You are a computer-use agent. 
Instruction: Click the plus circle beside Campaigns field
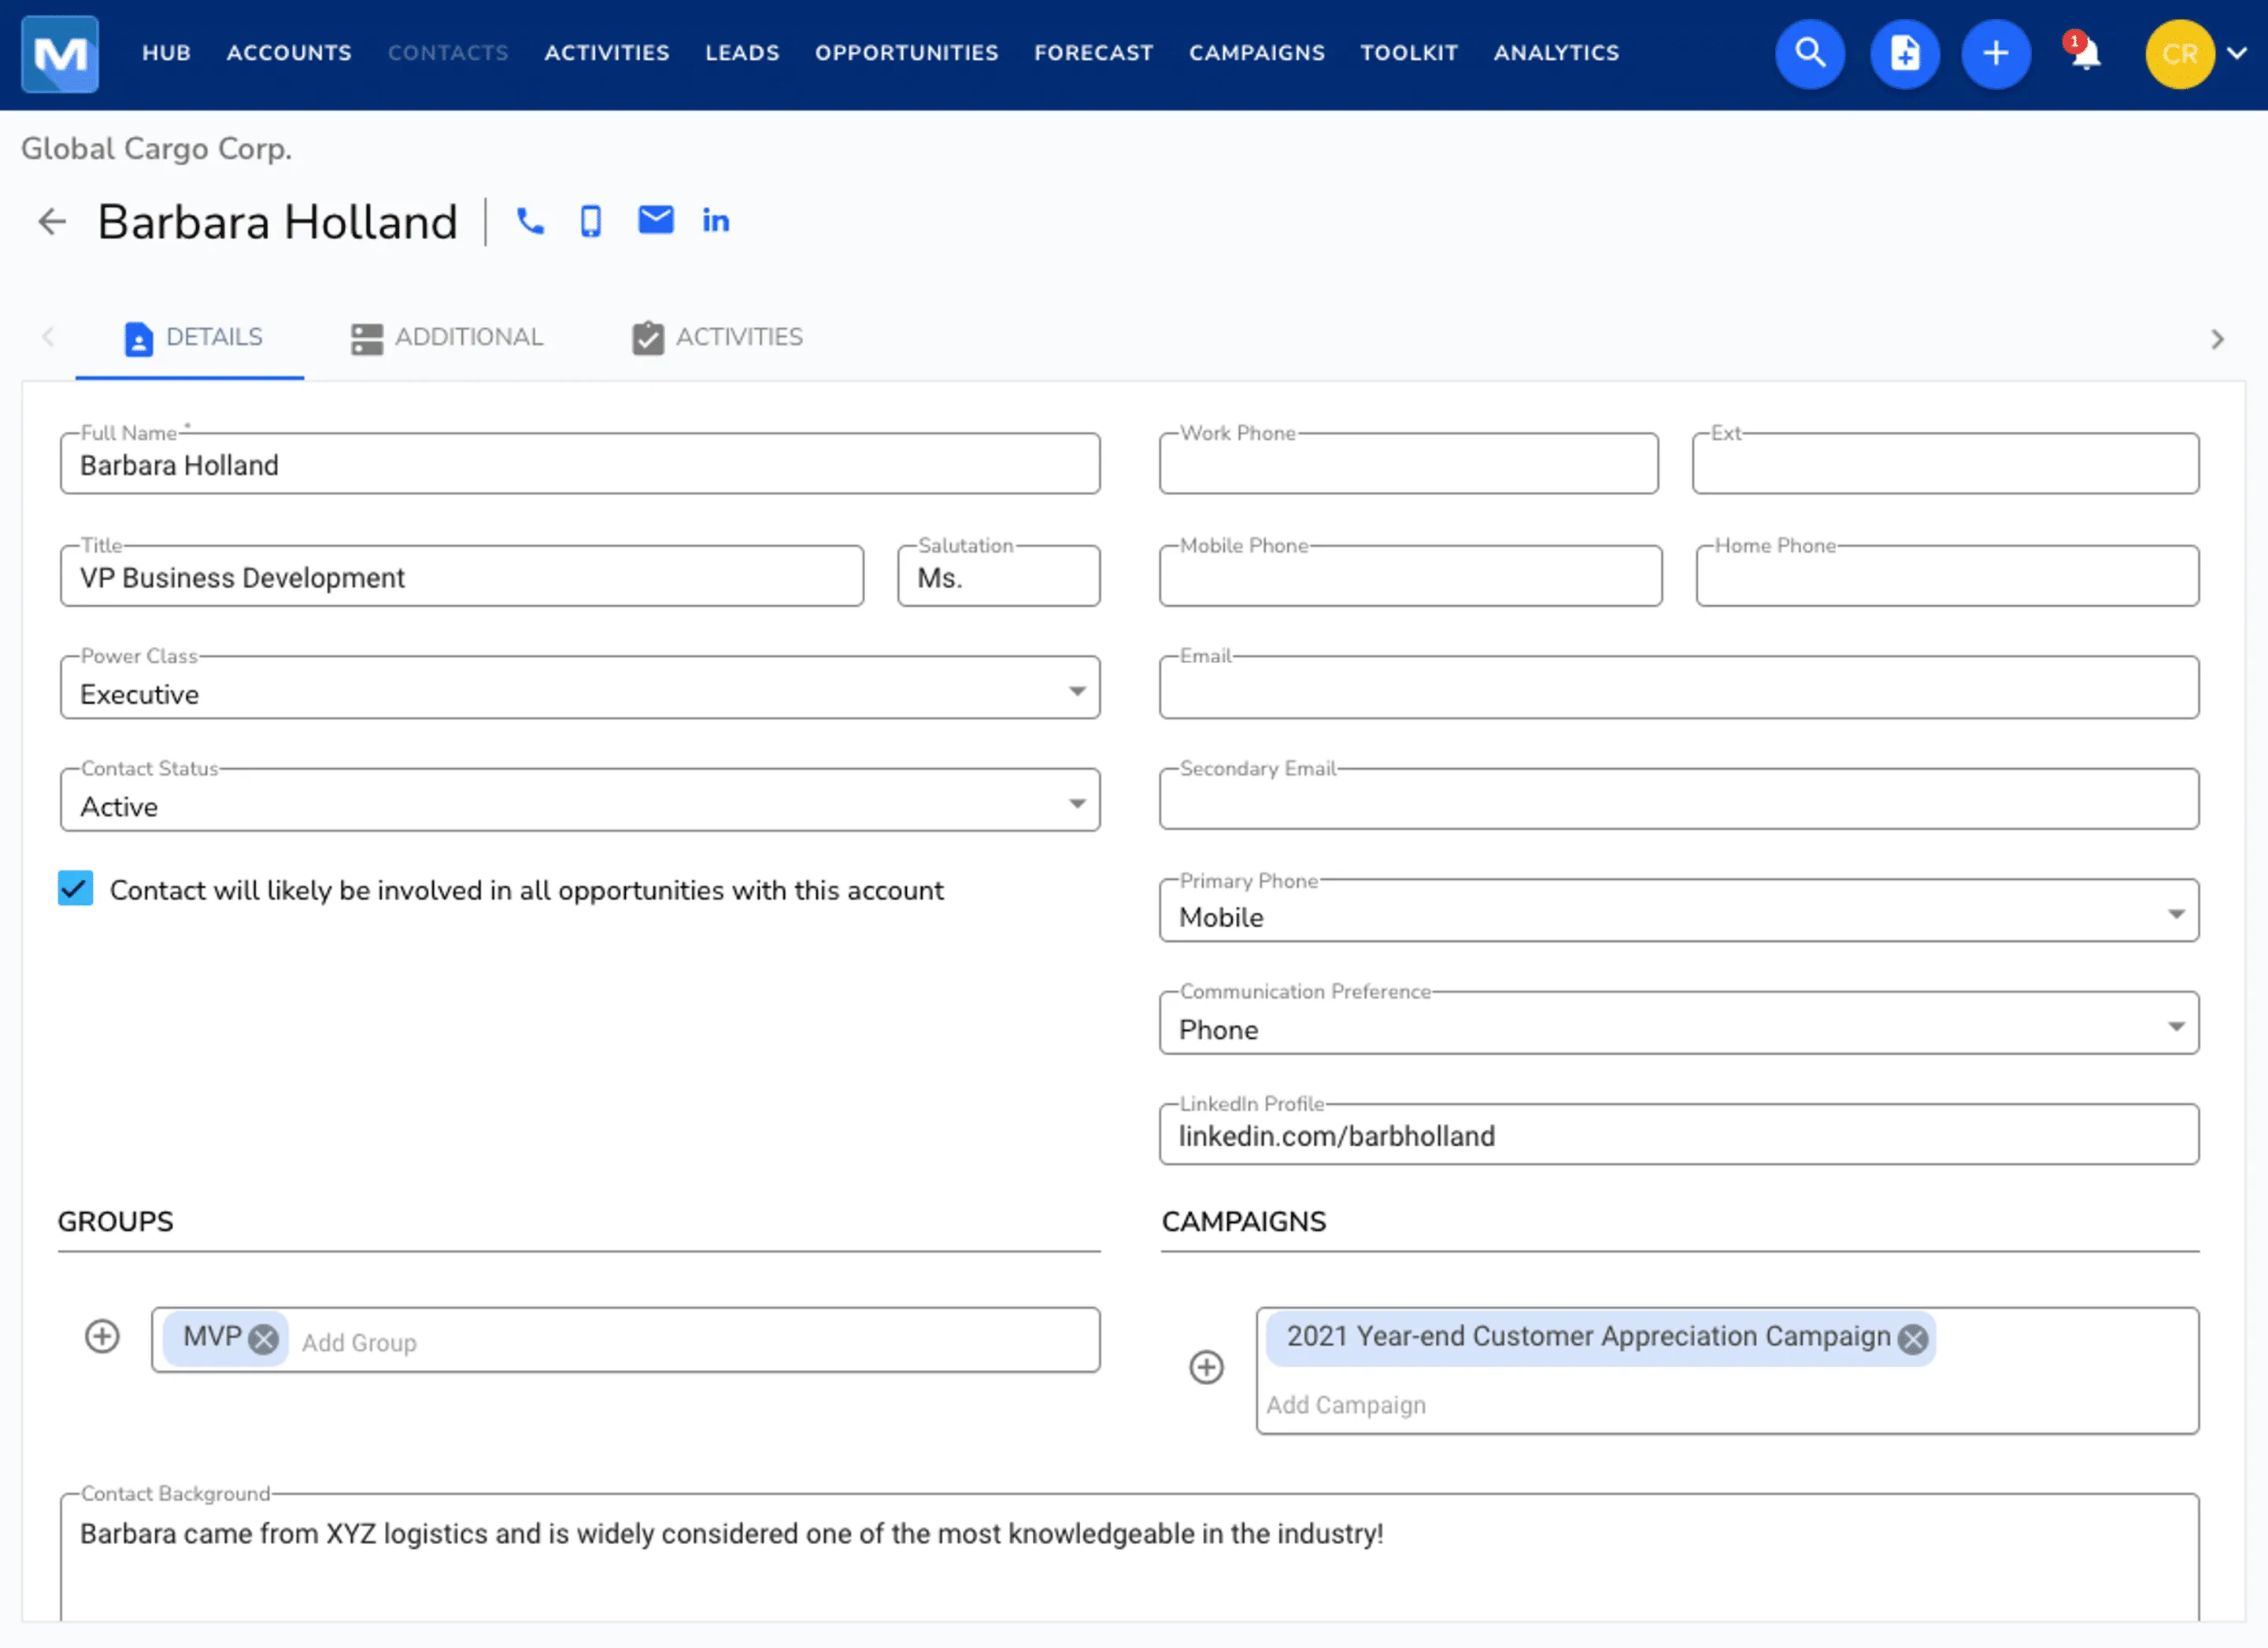pyautogui.click(x=1206, y=1367)
